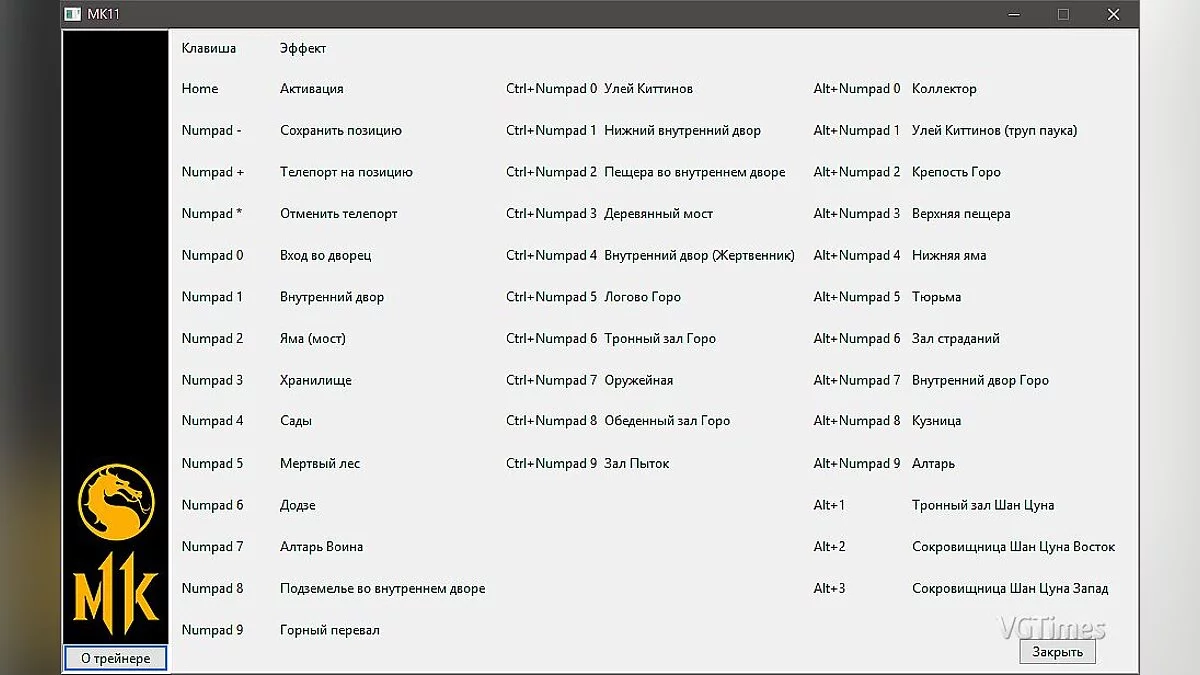Click the 'Активация' label next to Home
1200x675 pixels.
pyautogui.click(x=311, y=89)
